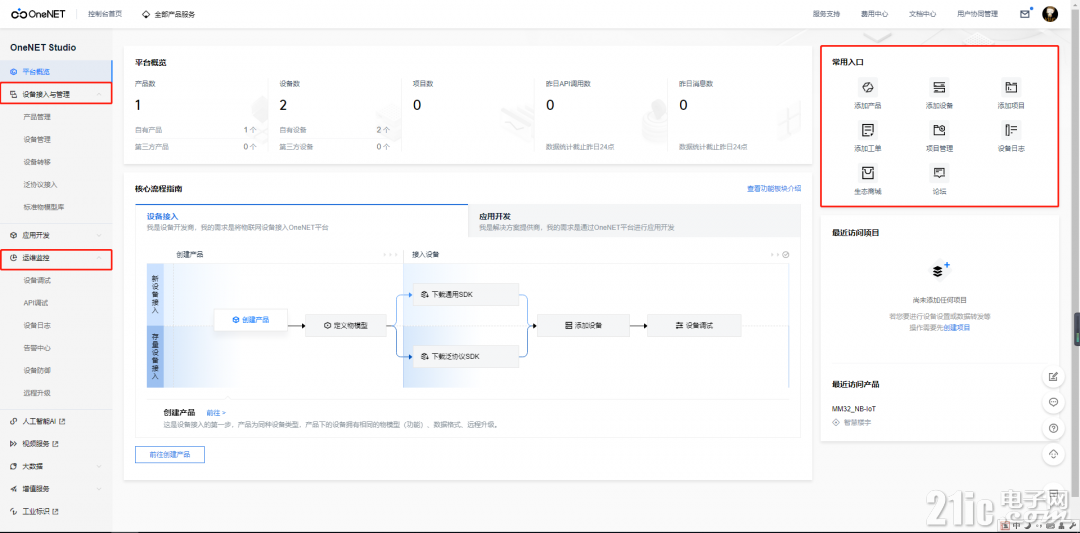Open the 添加产品 shortcut icon

click(x=867, y=87)
